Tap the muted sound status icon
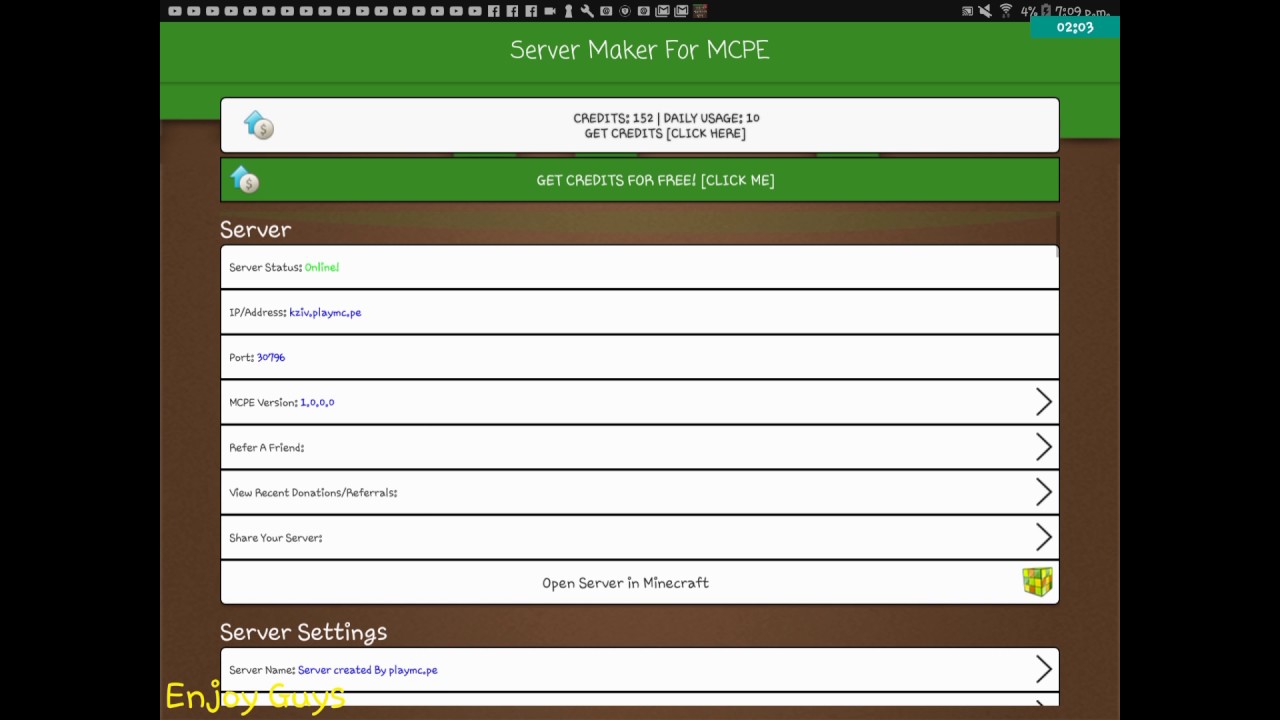 coord(985,11)
